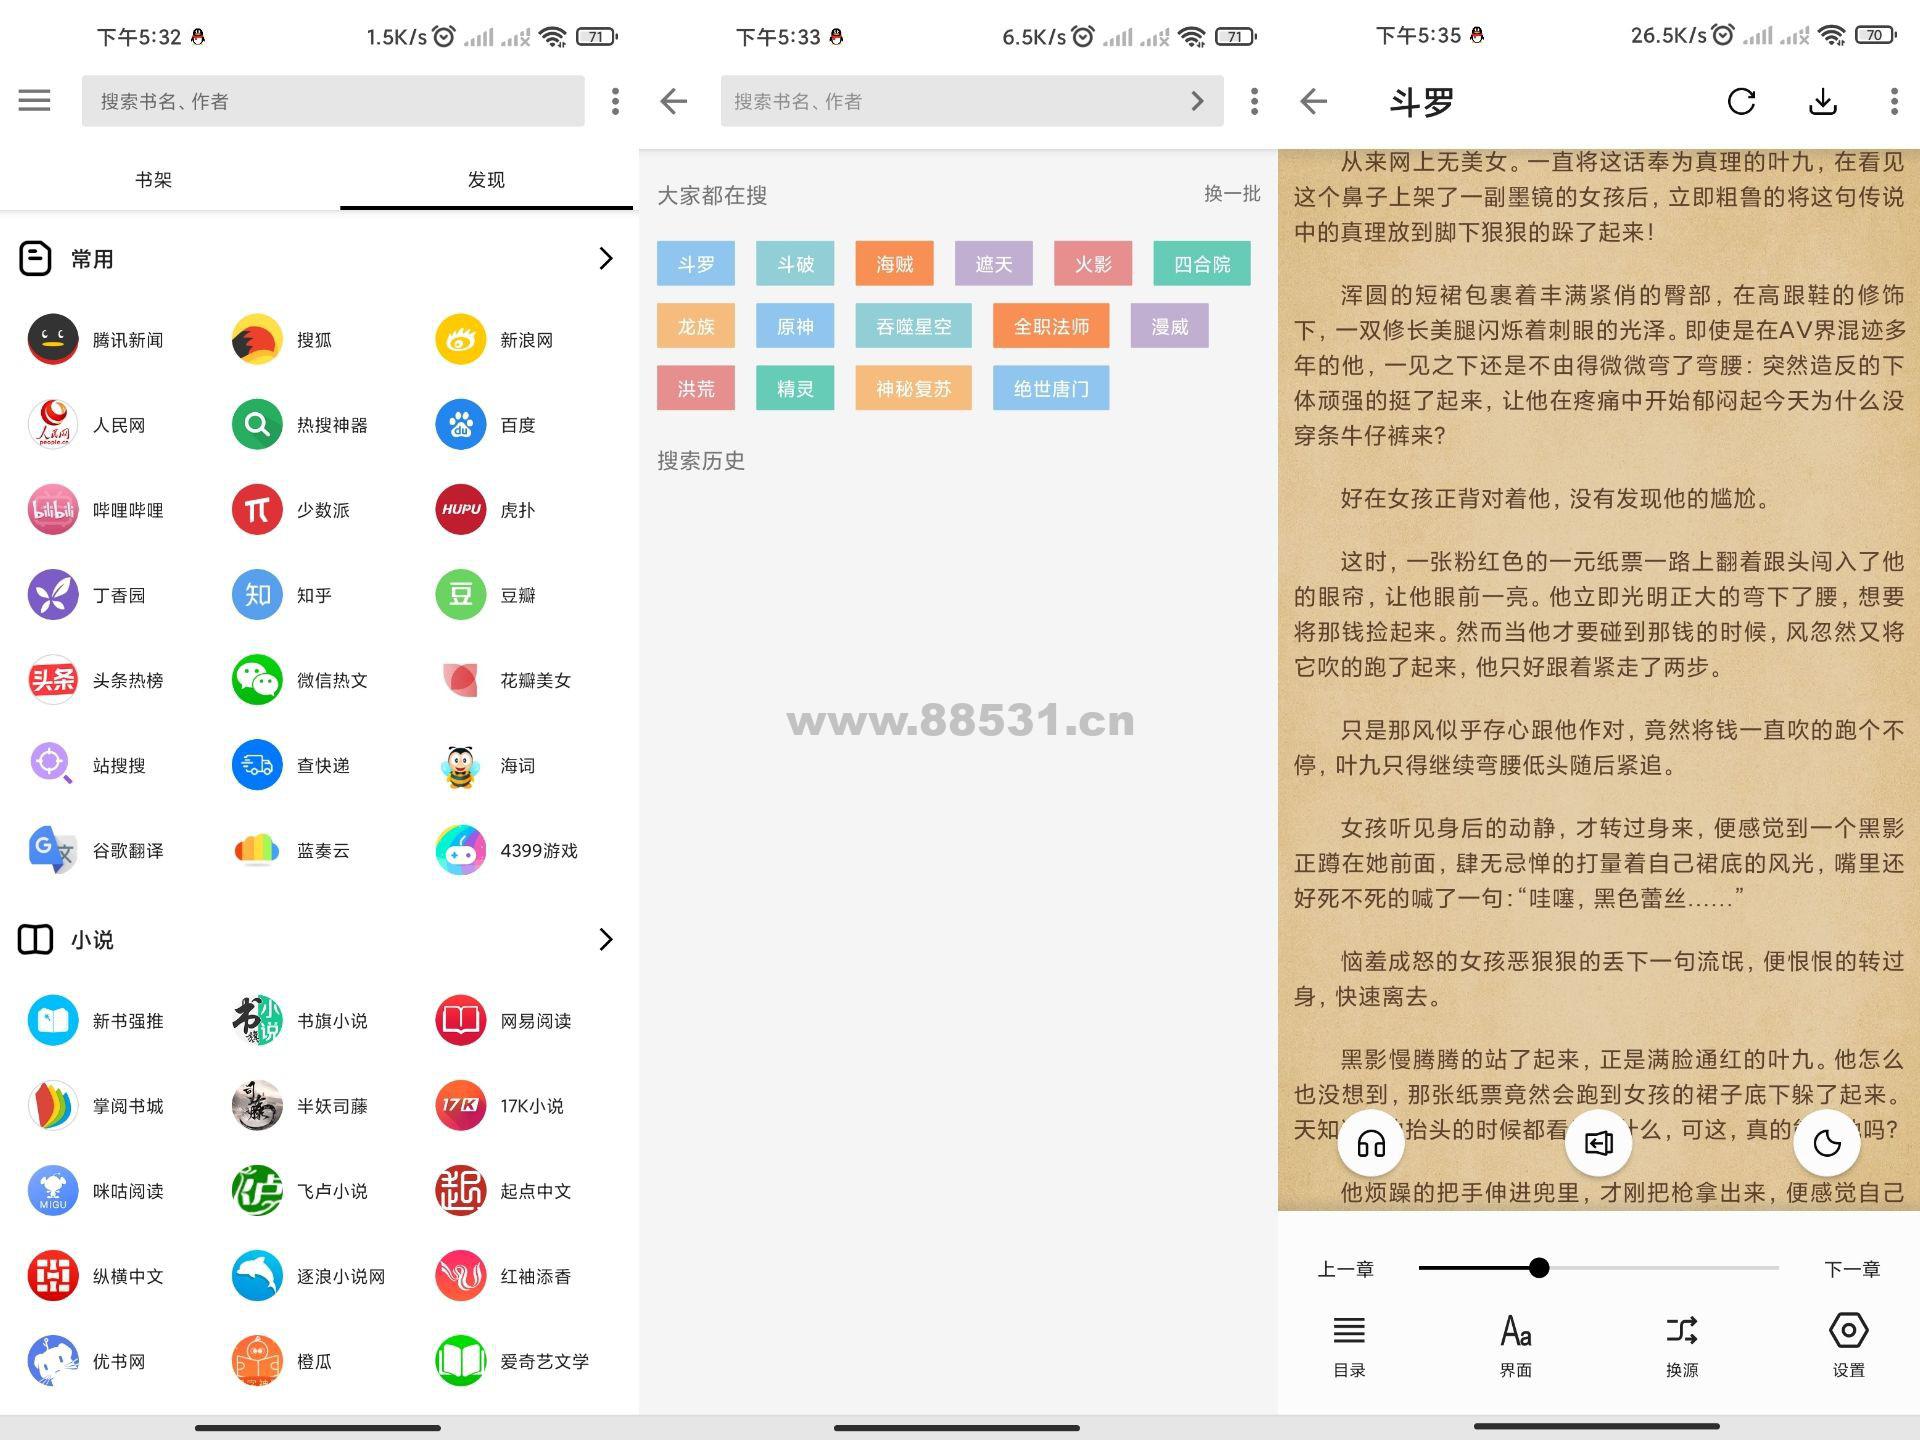The width and height of the screenshot is (1920, 1440).
Task: Open the 查快递 truck icon
Action: (257, 765)
